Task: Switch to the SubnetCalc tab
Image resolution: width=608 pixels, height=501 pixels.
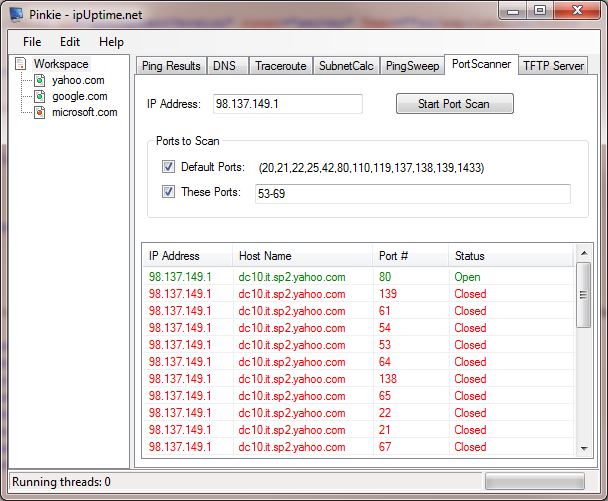Action: tap(346, 66)
